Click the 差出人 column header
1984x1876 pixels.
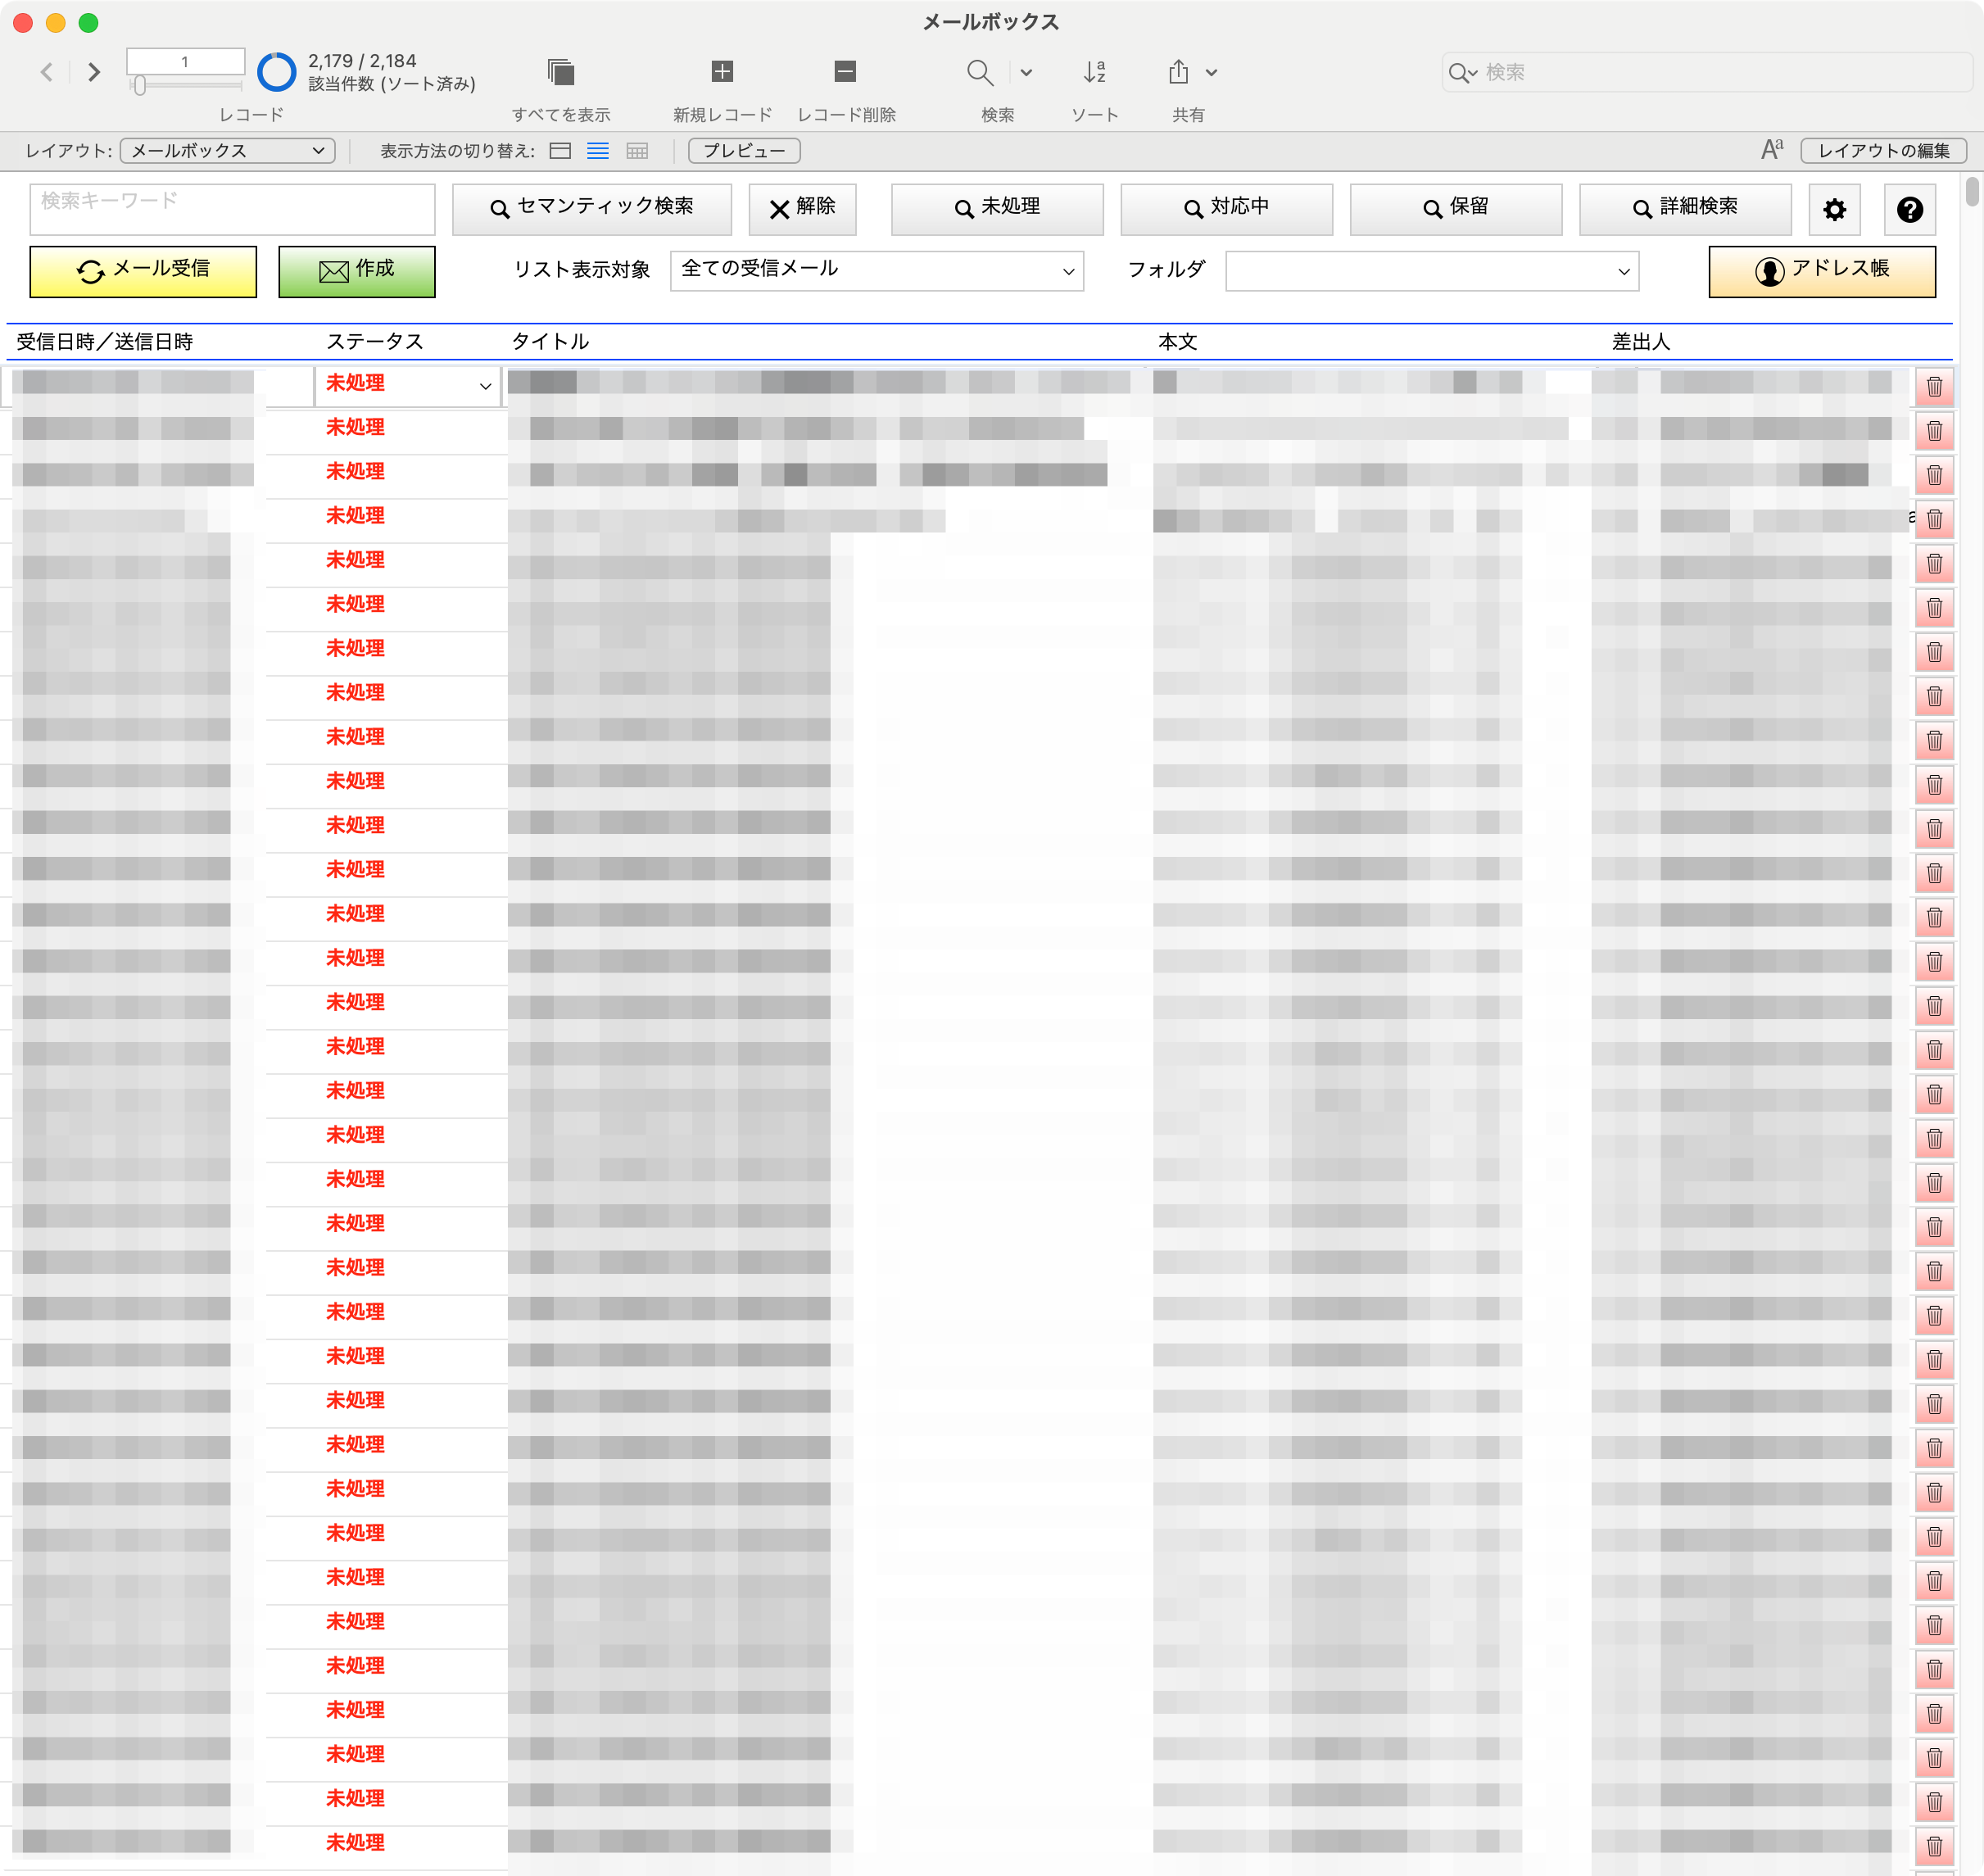coord(1640,342)
